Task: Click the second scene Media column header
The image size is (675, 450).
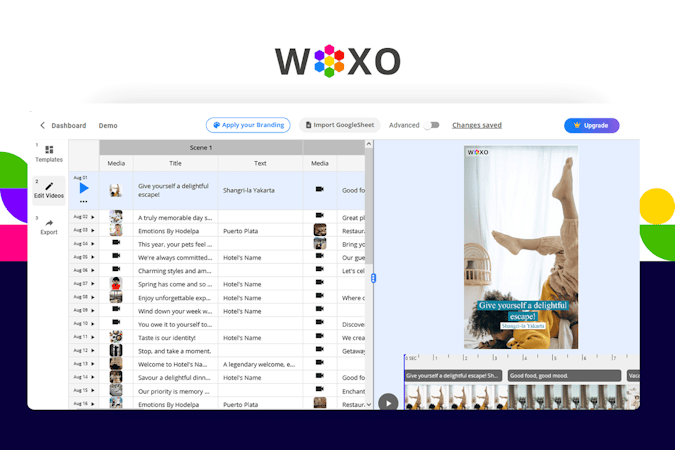Action: pyautogui.click(x=320, y=163)
